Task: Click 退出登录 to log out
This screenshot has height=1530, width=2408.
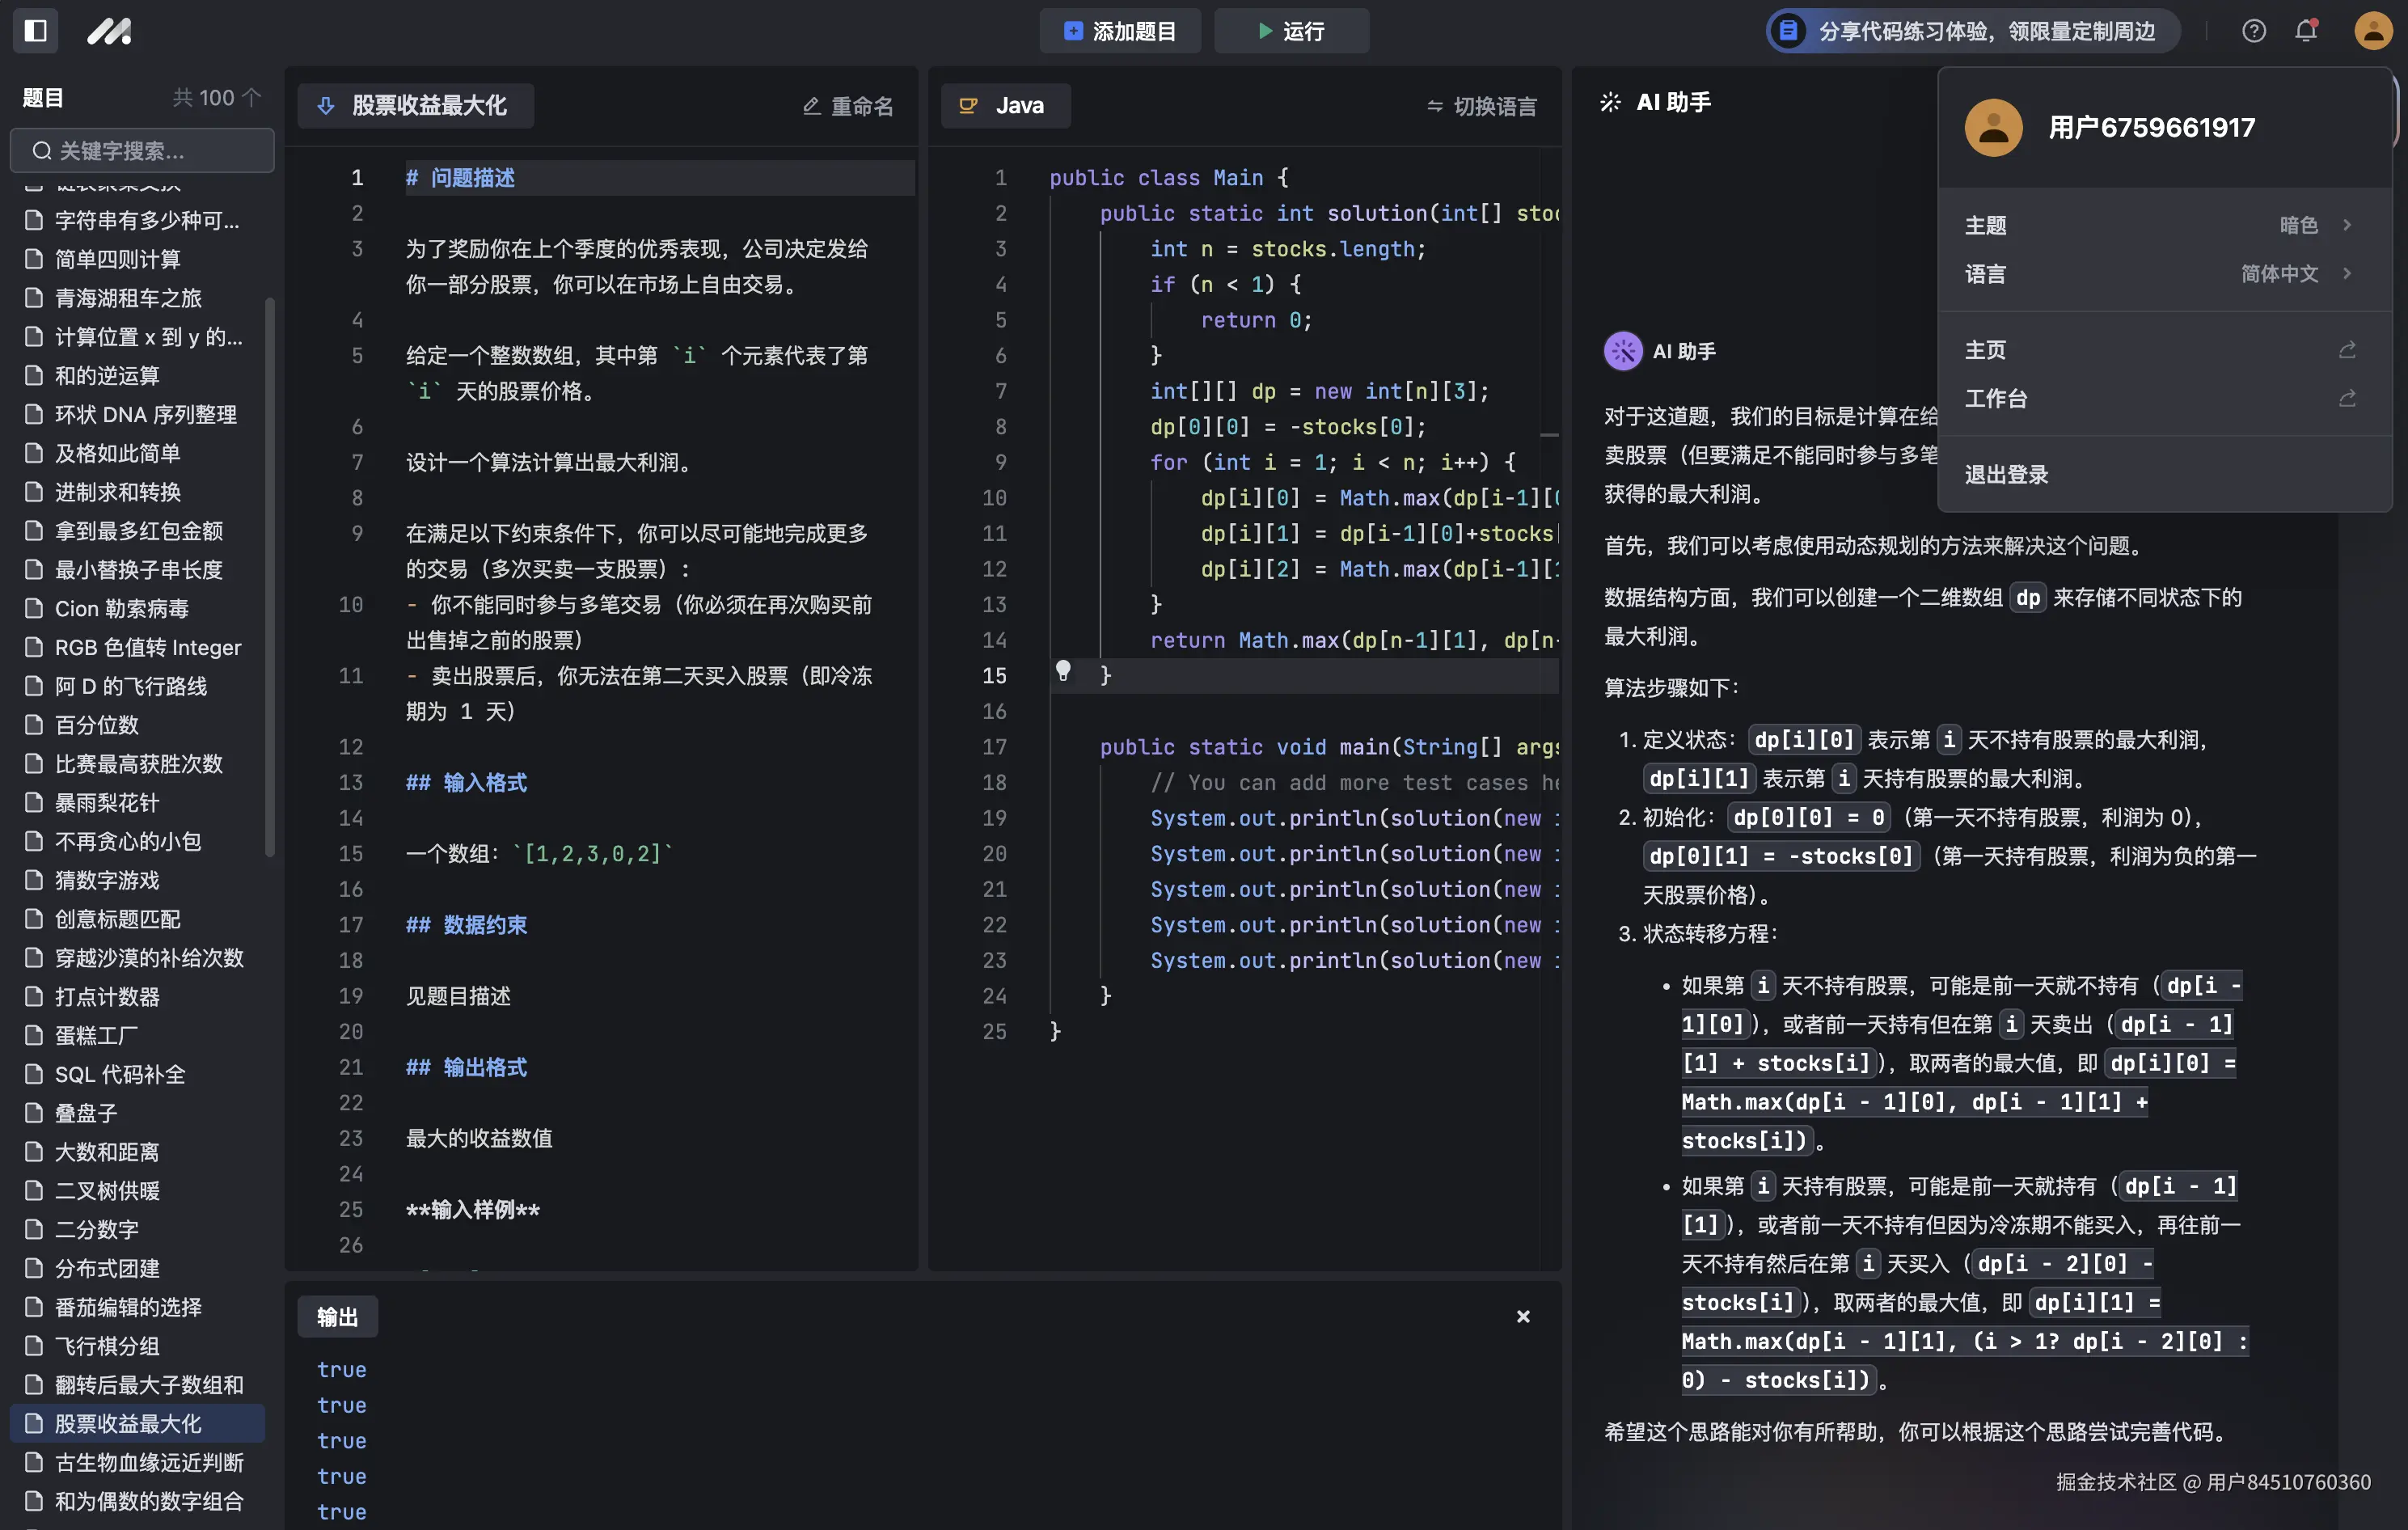Action: point(2006,474)
